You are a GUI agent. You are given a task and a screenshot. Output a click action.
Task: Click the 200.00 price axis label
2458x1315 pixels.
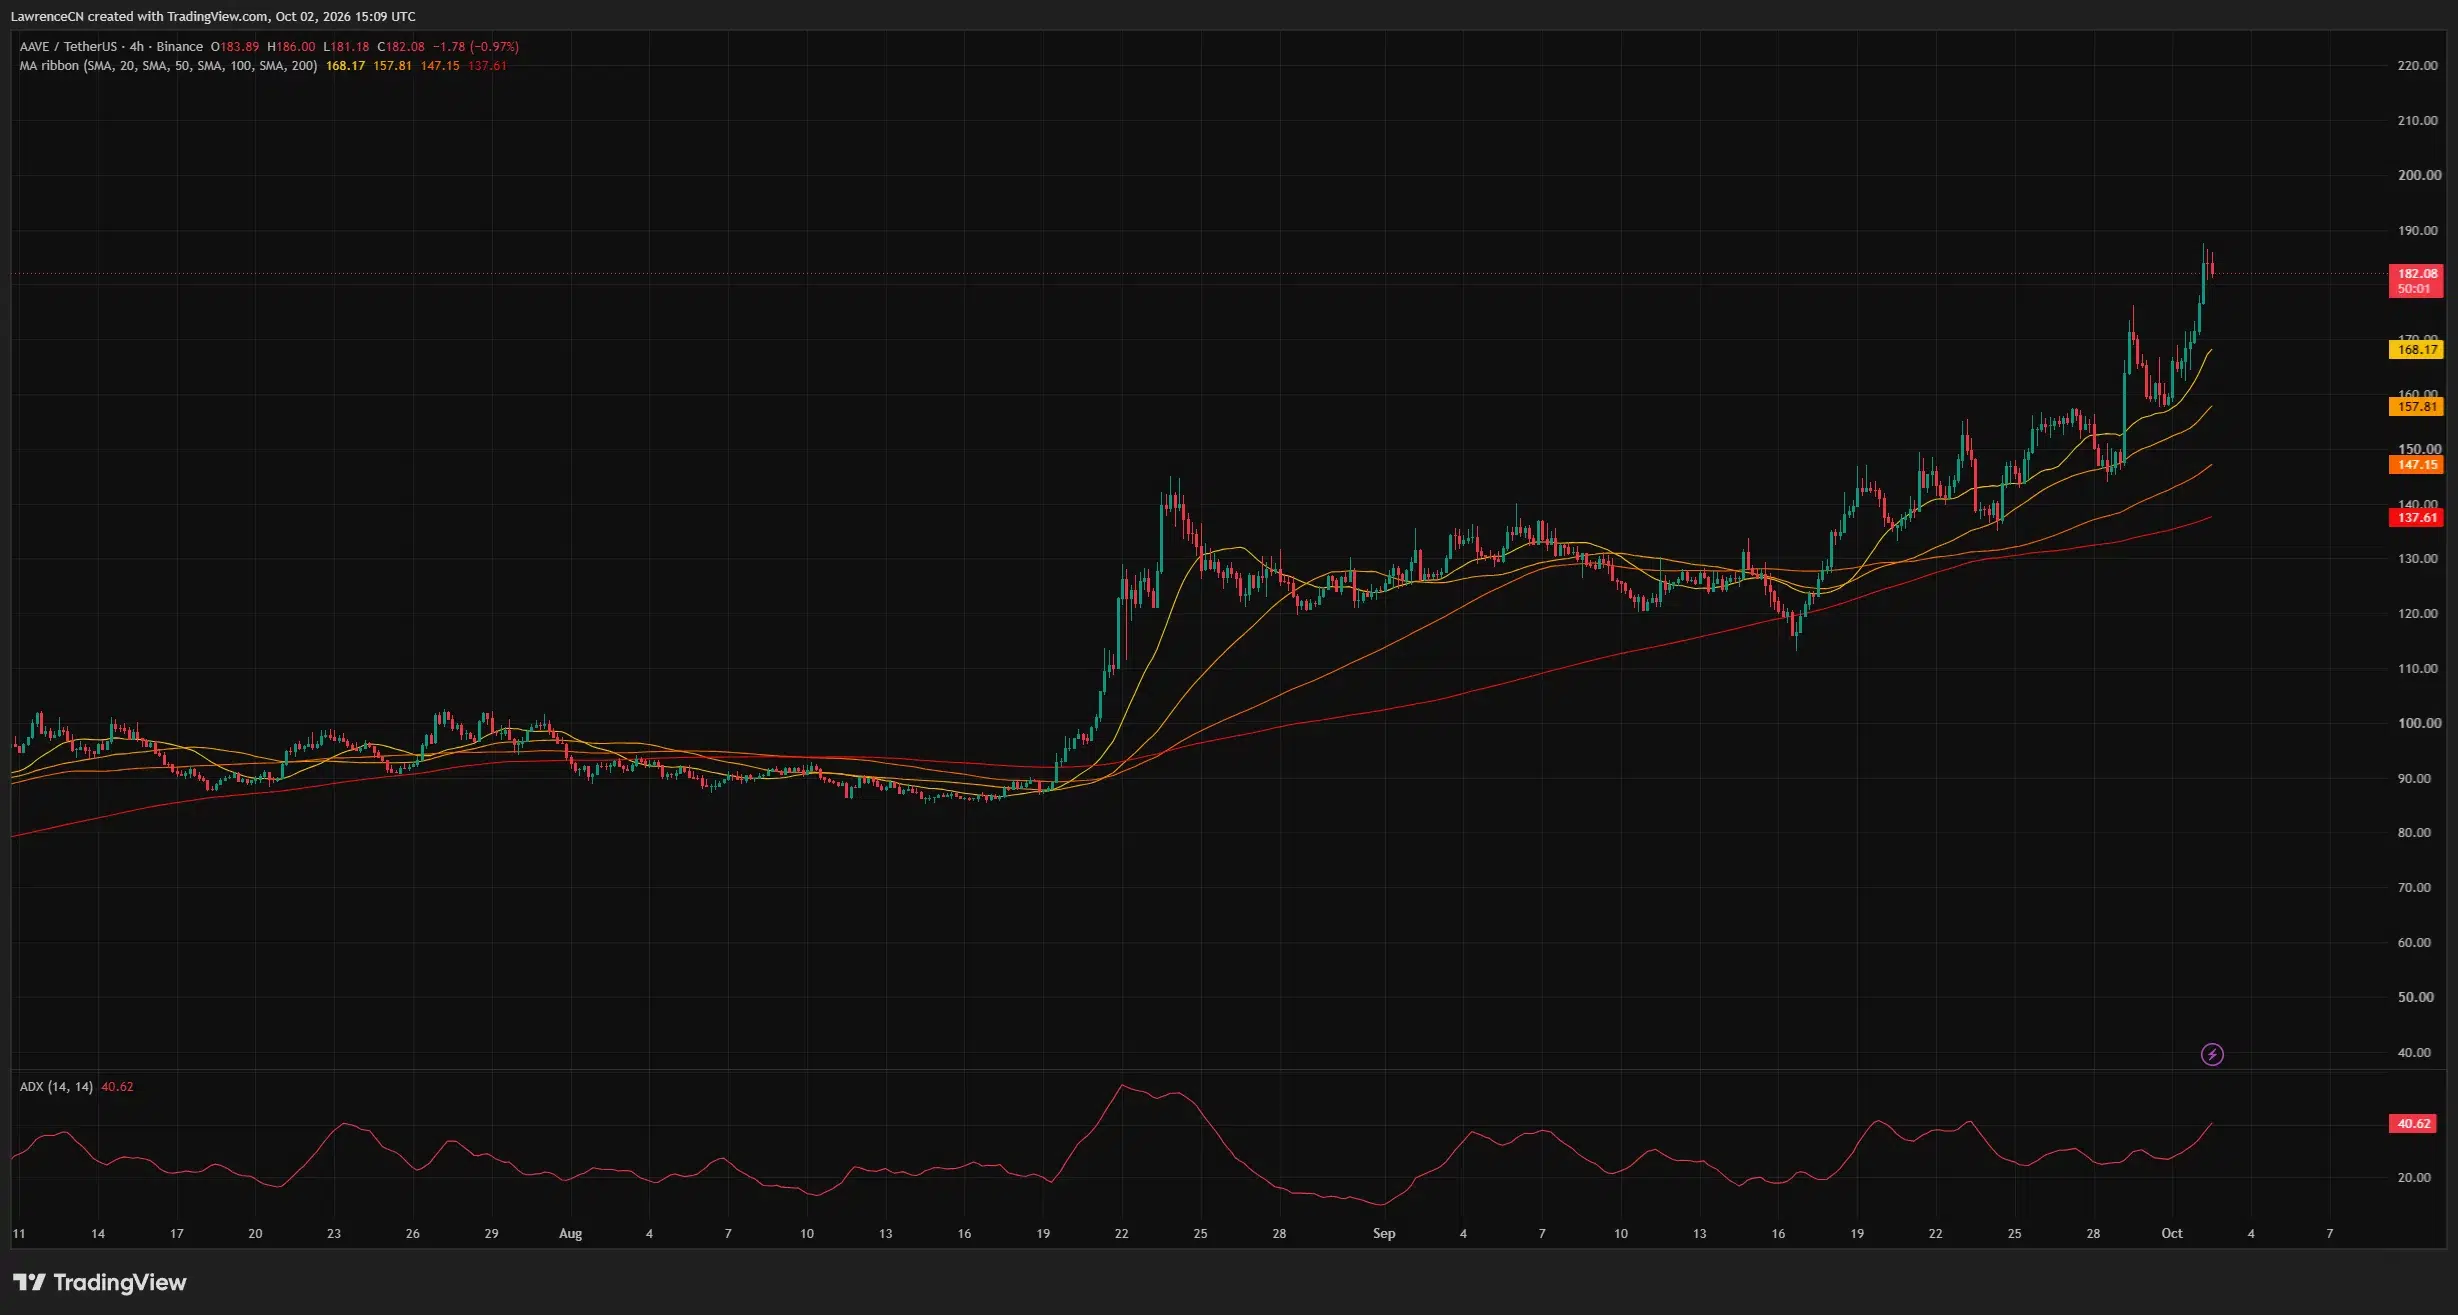(2419, 175)
